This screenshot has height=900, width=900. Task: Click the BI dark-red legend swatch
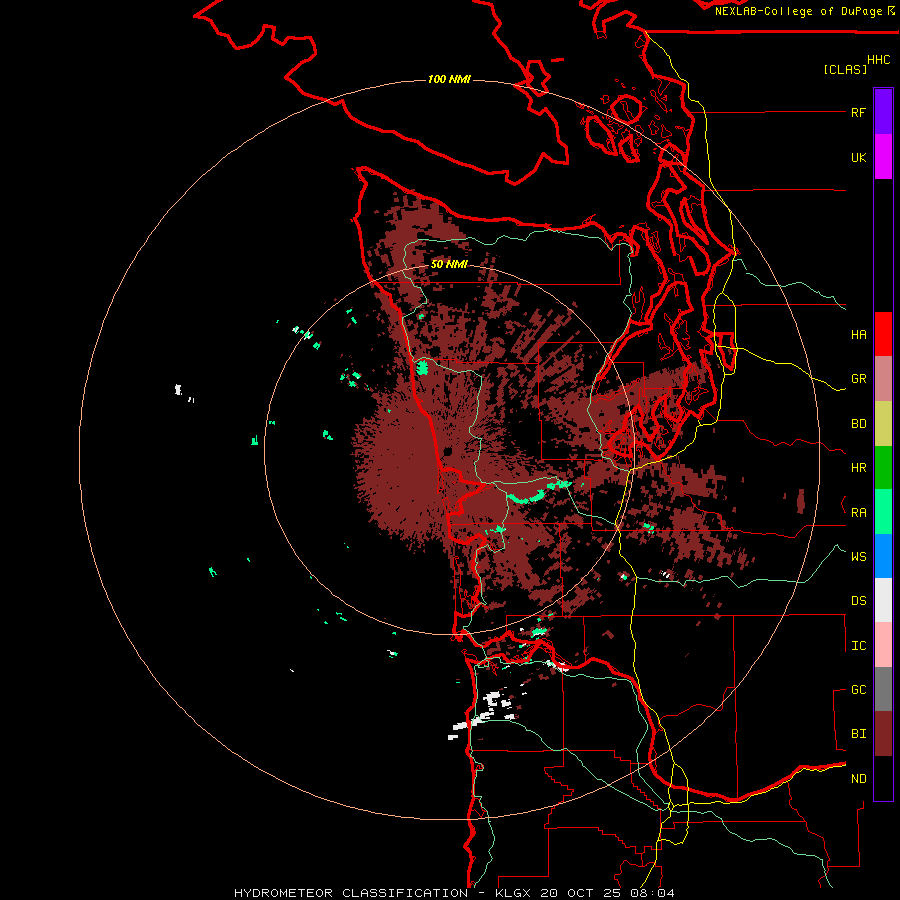point(883,734)
